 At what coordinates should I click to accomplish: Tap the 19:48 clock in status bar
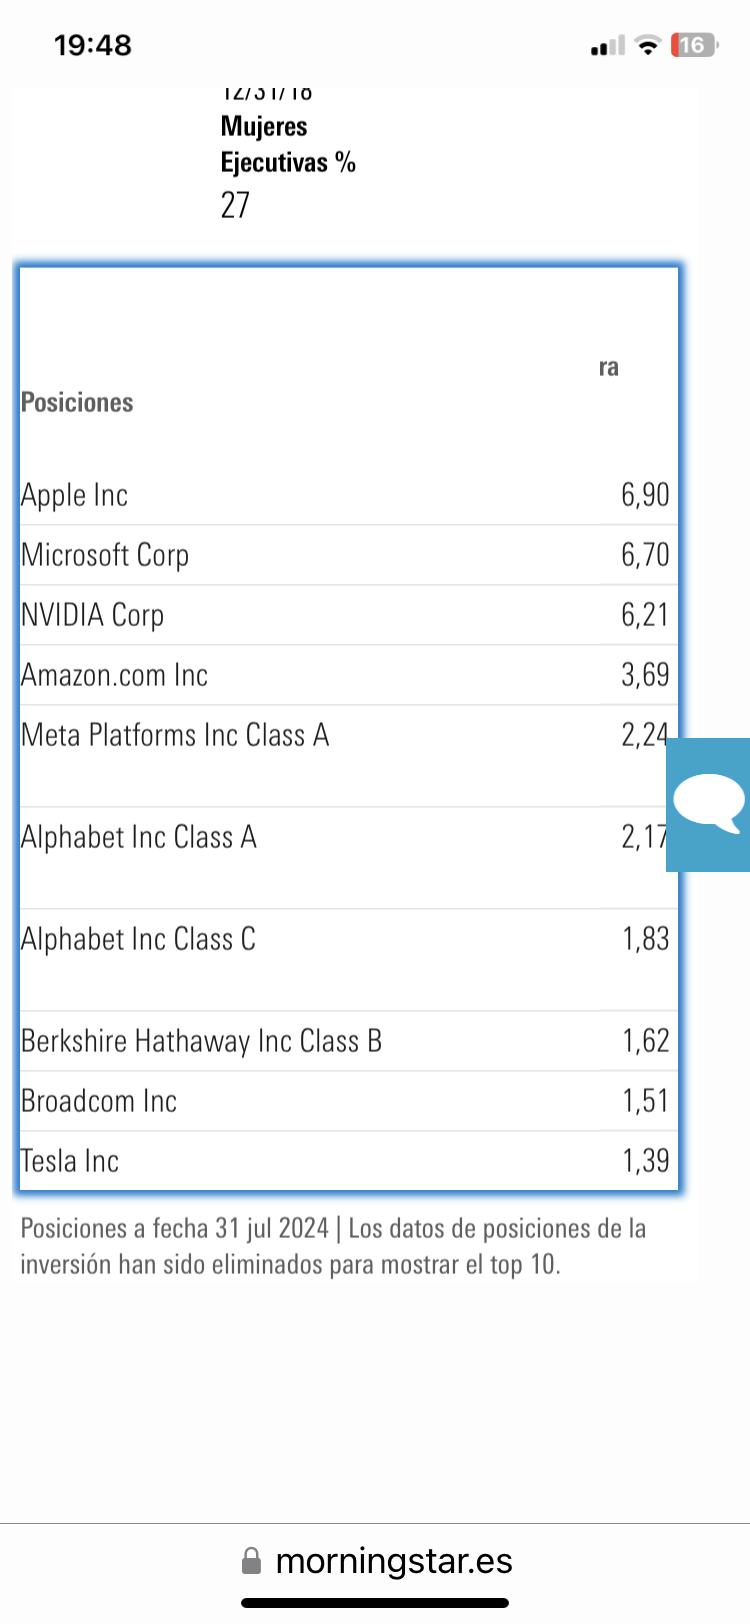[93, 45]
